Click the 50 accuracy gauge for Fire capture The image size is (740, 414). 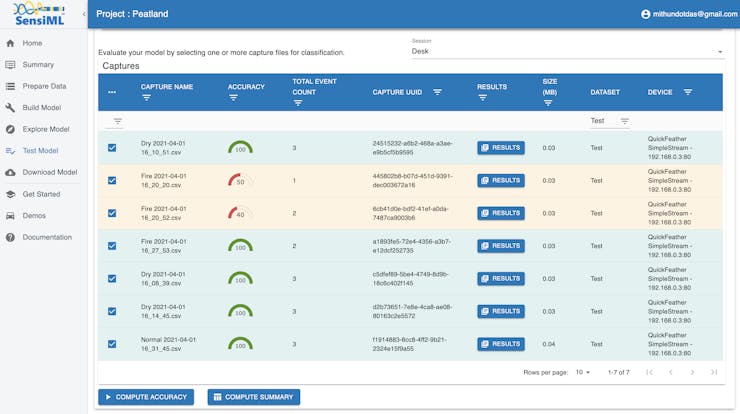point(240,181)
